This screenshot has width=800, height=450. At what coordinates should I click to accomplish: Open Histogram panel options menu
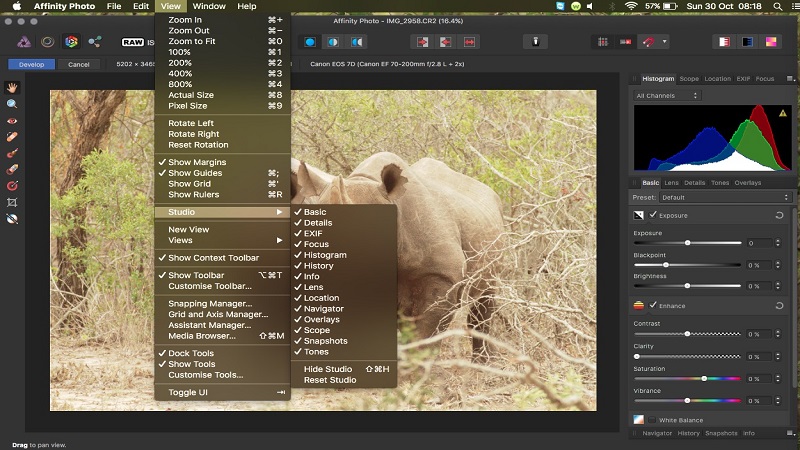pyautogui.click(x=790, y=79)
